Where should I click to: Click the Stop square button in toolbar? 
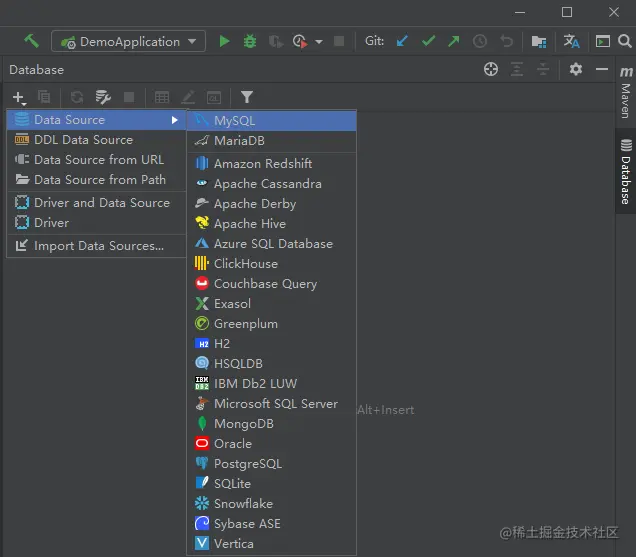pyautogui.click(x=339, y=41)
